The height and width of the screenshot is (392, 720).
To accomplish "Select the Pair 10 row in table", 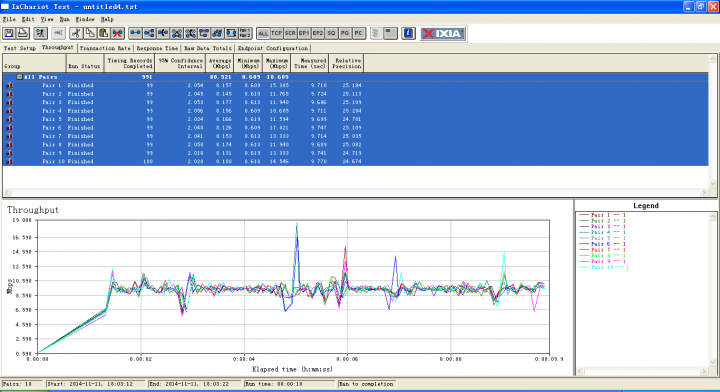I will click(x=355, y=162).
